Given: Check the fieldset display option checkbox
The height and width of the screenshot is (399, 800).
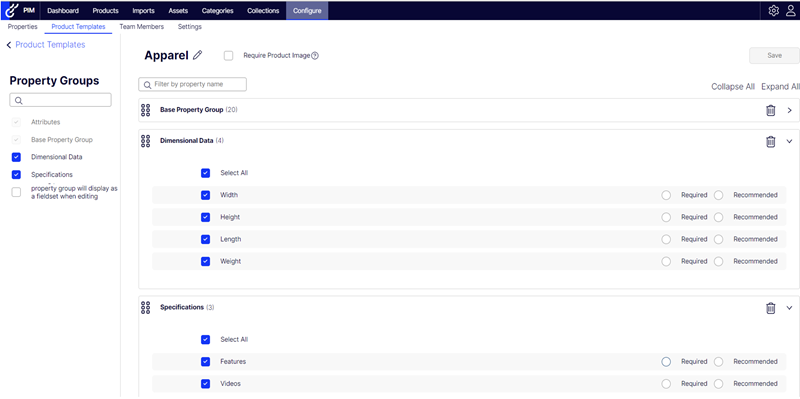Looking at the screenshot, I should (16, 192).
